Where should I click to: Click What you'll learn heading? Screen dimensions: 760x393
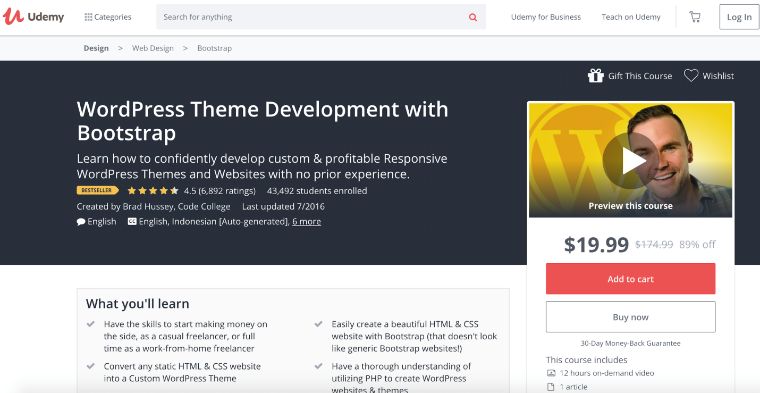(138, 304)
